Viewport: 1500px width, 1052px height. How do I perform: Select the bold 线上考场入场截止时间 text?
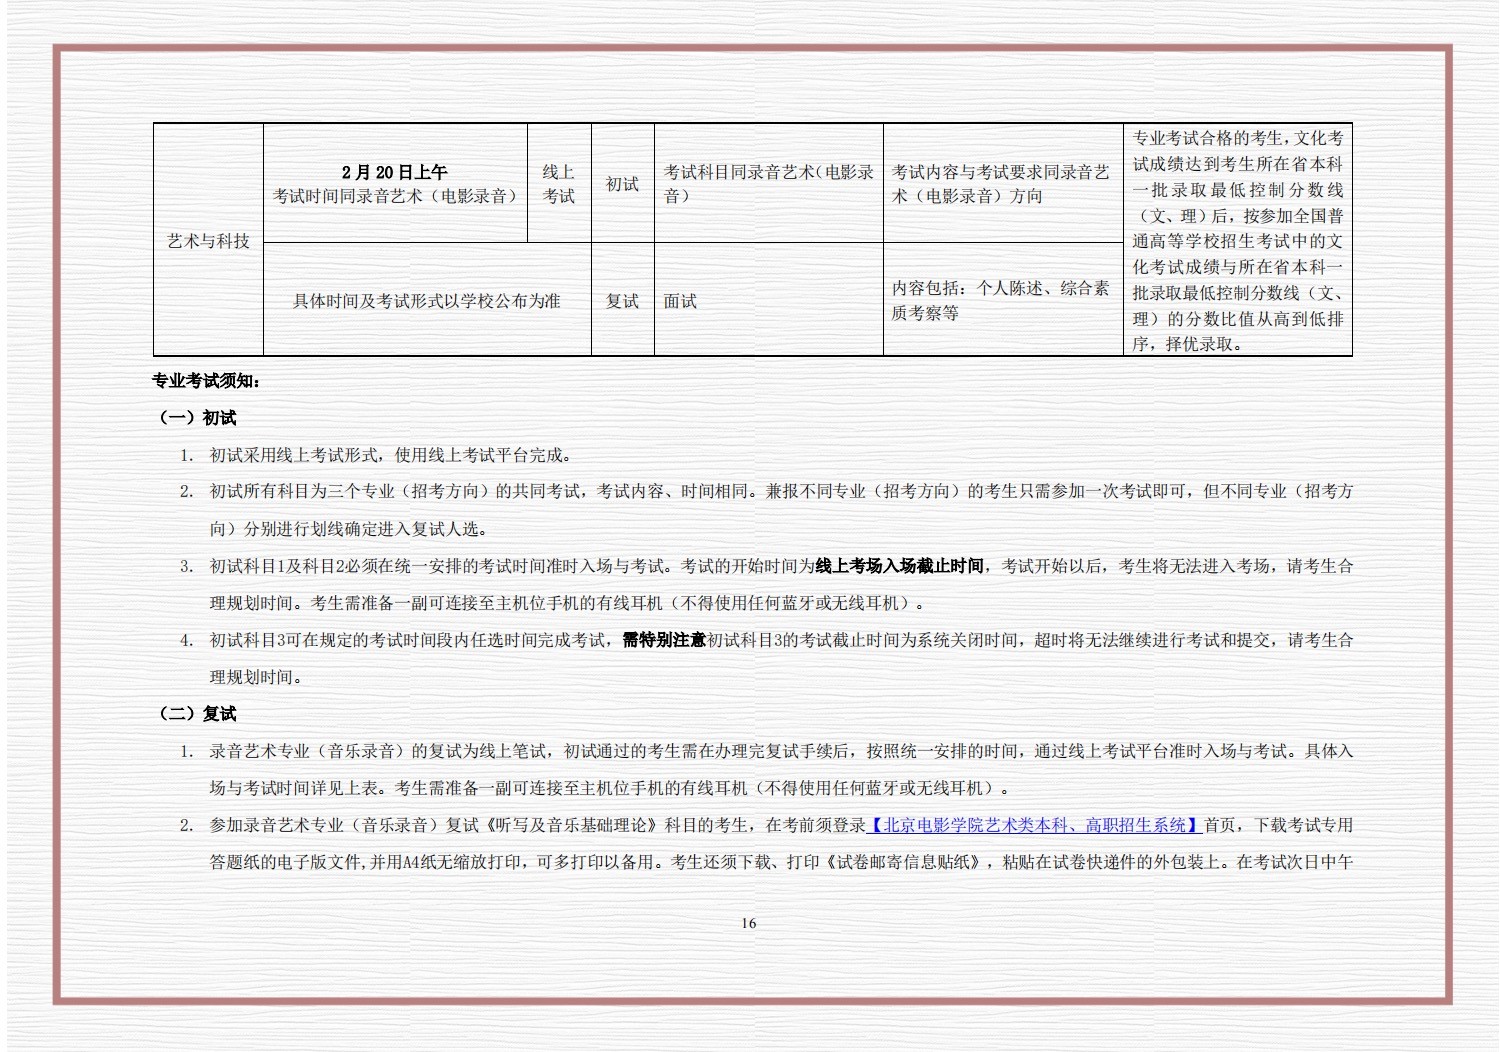[x=899, y=566]
